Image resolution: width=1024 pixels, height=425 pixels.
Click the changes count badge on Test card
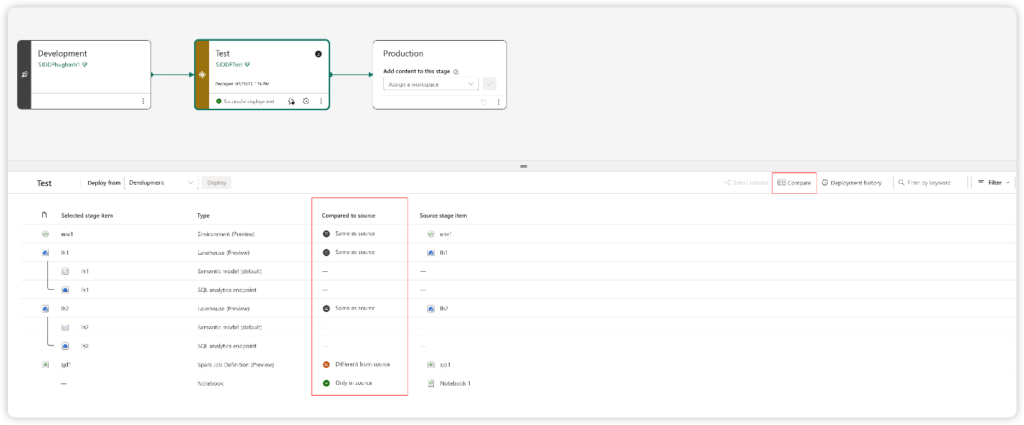[x=319, y=54]
